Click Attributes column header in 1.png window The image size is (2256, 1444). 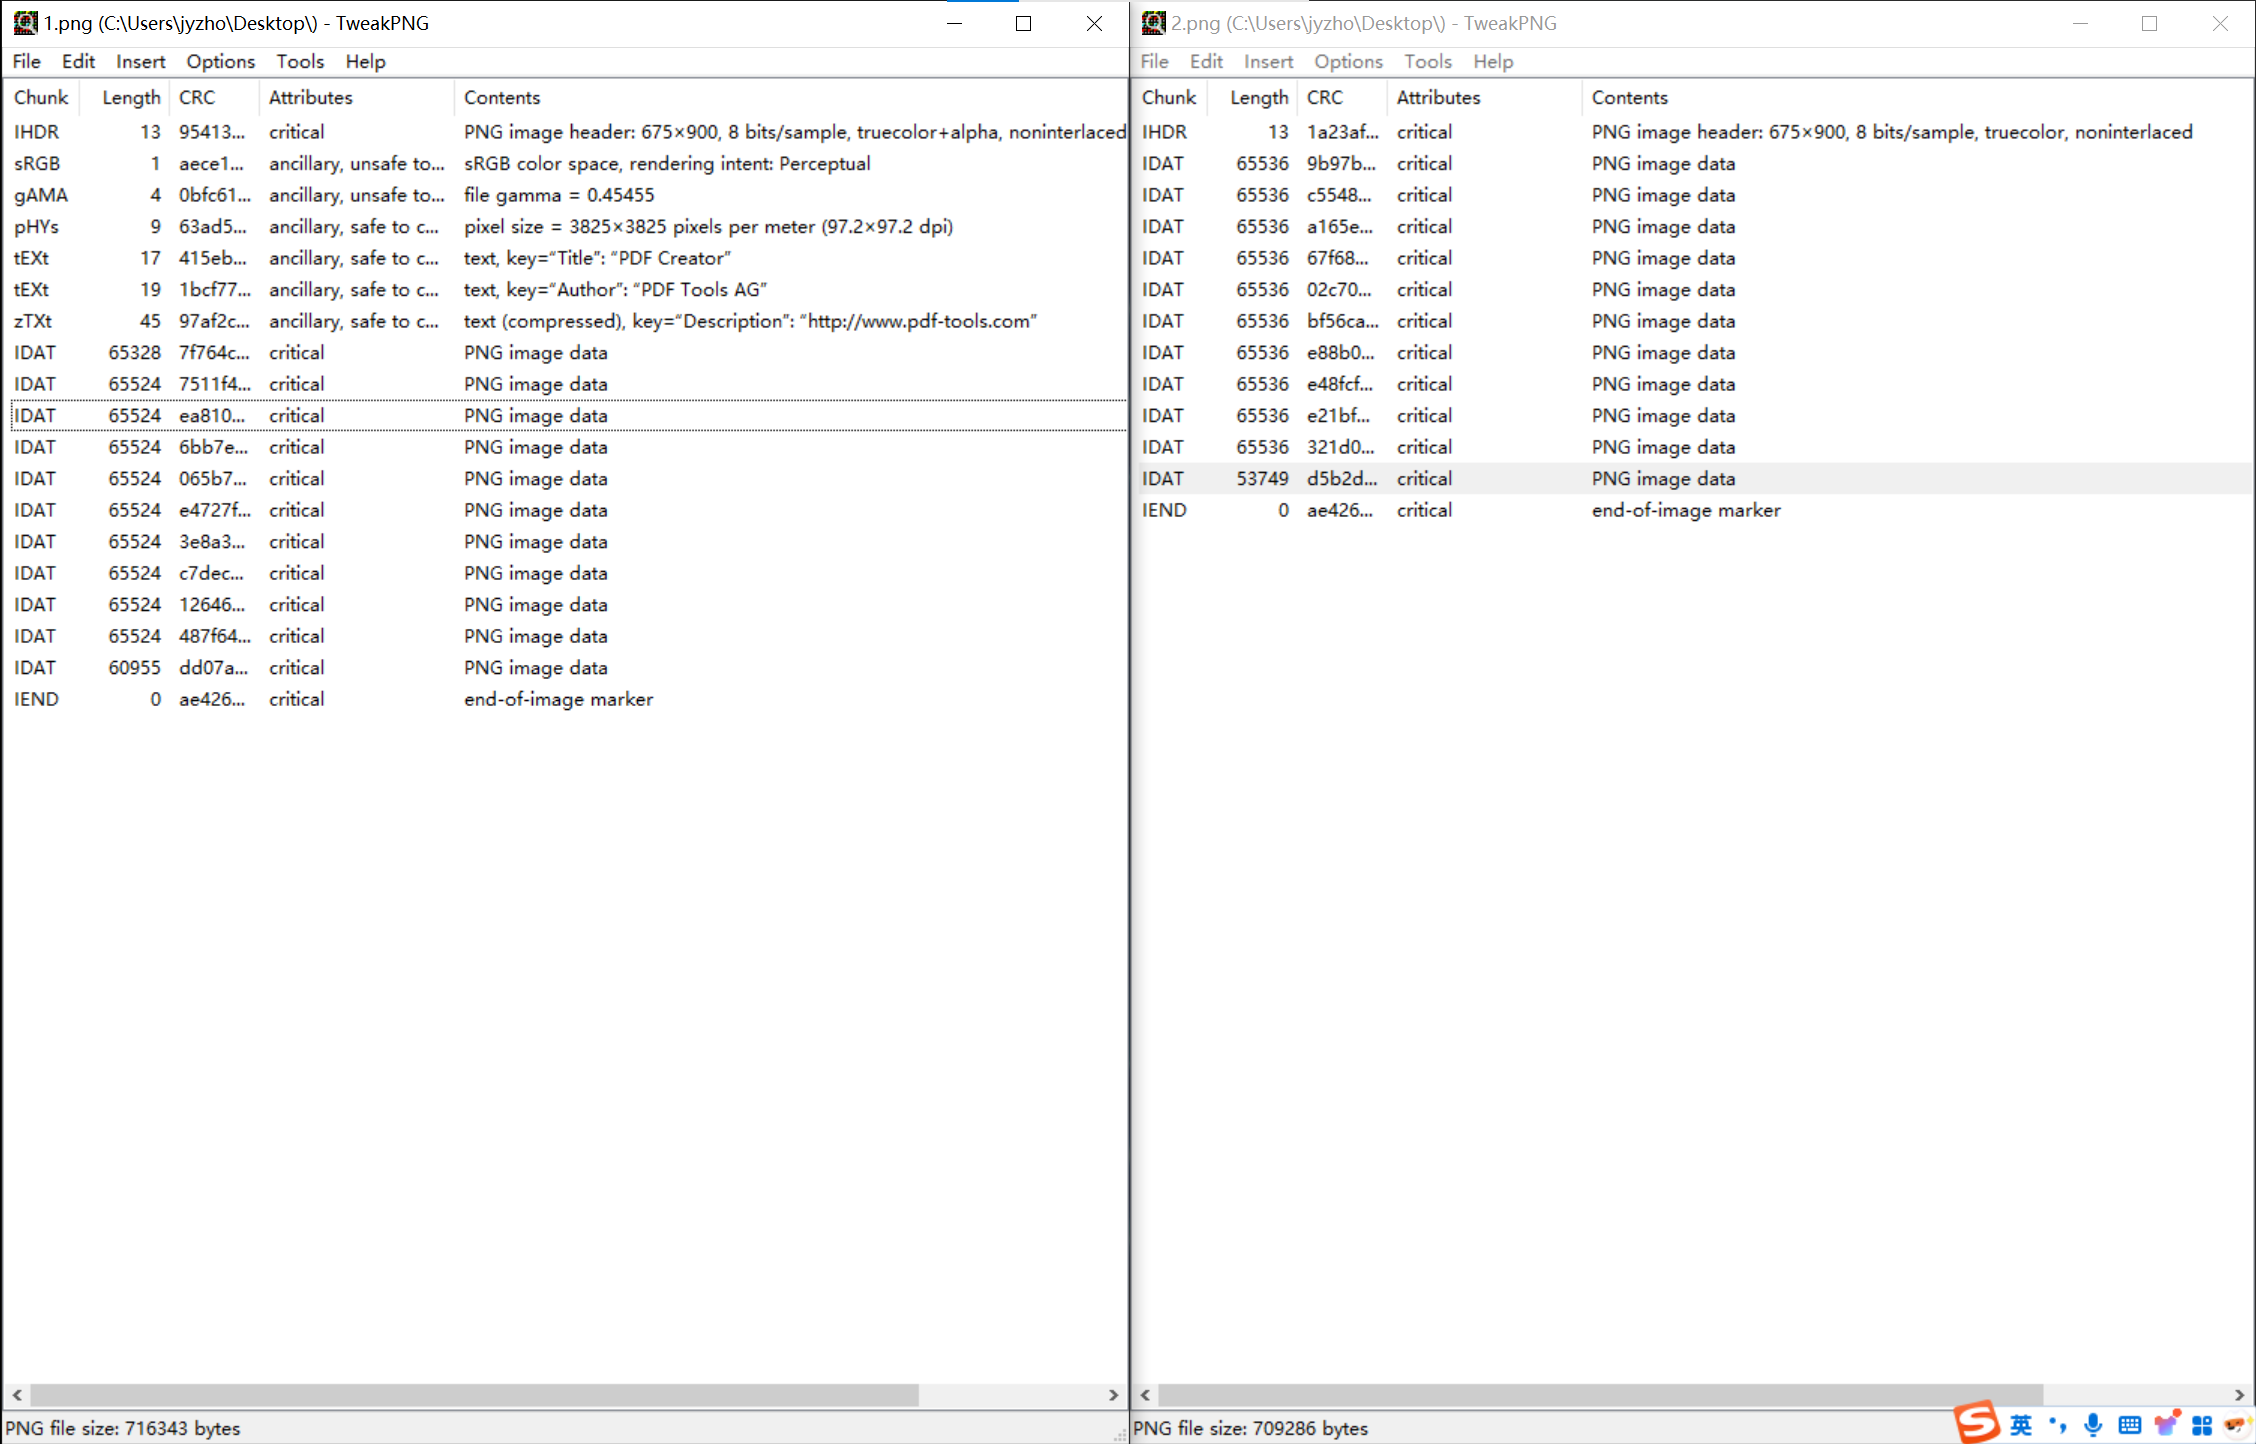(357, 97)
